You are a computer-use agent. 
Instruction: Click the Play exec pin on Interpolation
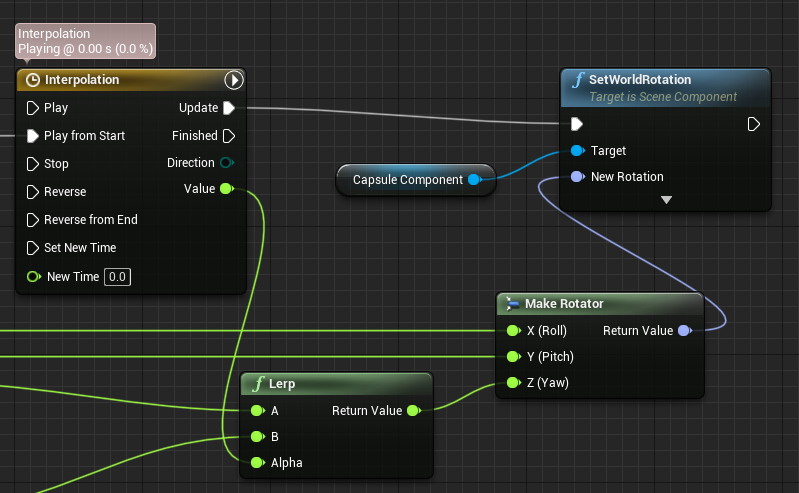[x=33, y=108]
